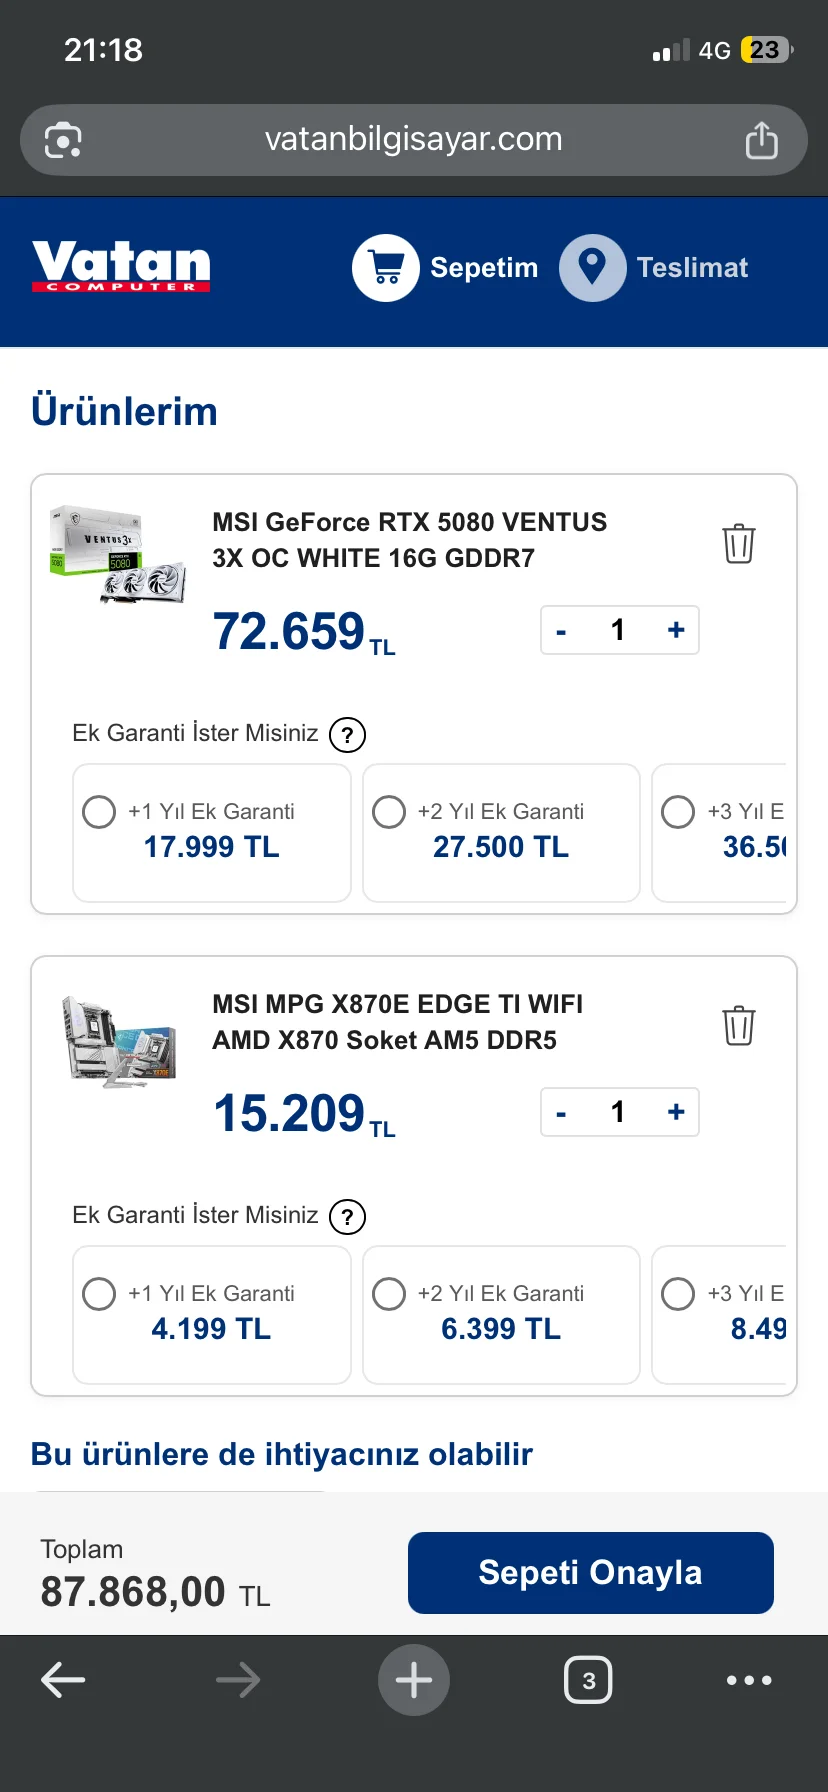Viewport: 828px width, 1792px height.
Task: Open warranty help icon for RTX 5080
Action: [347, 735]
